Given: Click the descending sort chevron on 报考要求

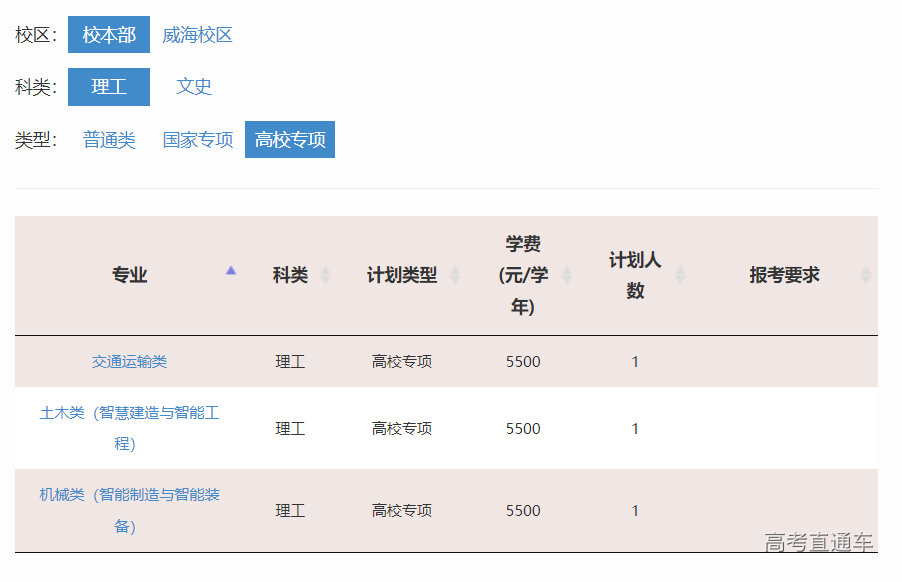Looking at the screenshot, I should [864, 279].
